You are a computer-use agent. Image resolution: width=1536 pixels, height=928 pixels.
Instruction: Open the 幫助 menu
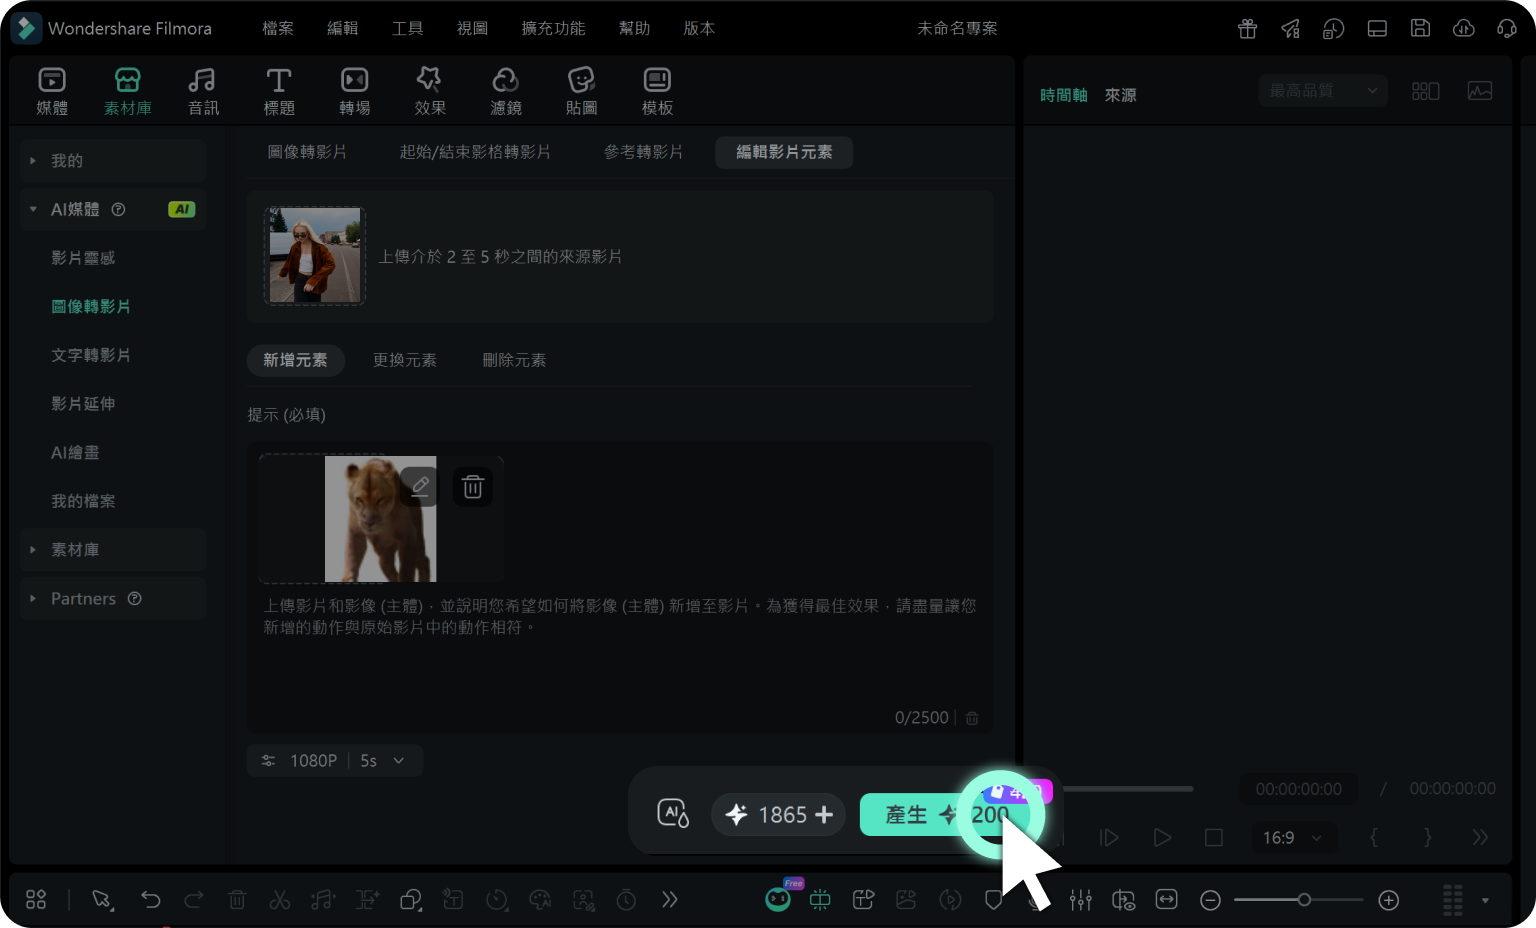click(634, 28)
